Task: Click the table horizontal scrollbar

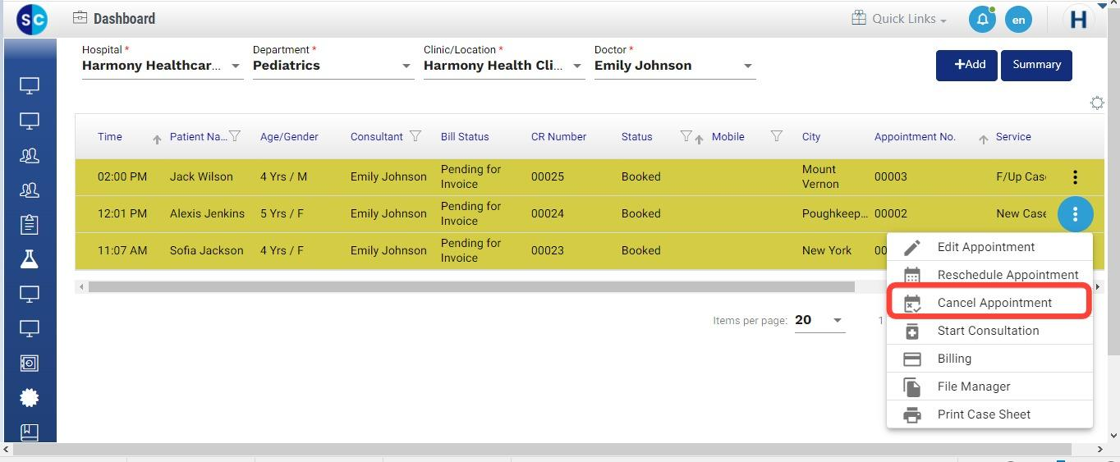Action: point(470,287)
